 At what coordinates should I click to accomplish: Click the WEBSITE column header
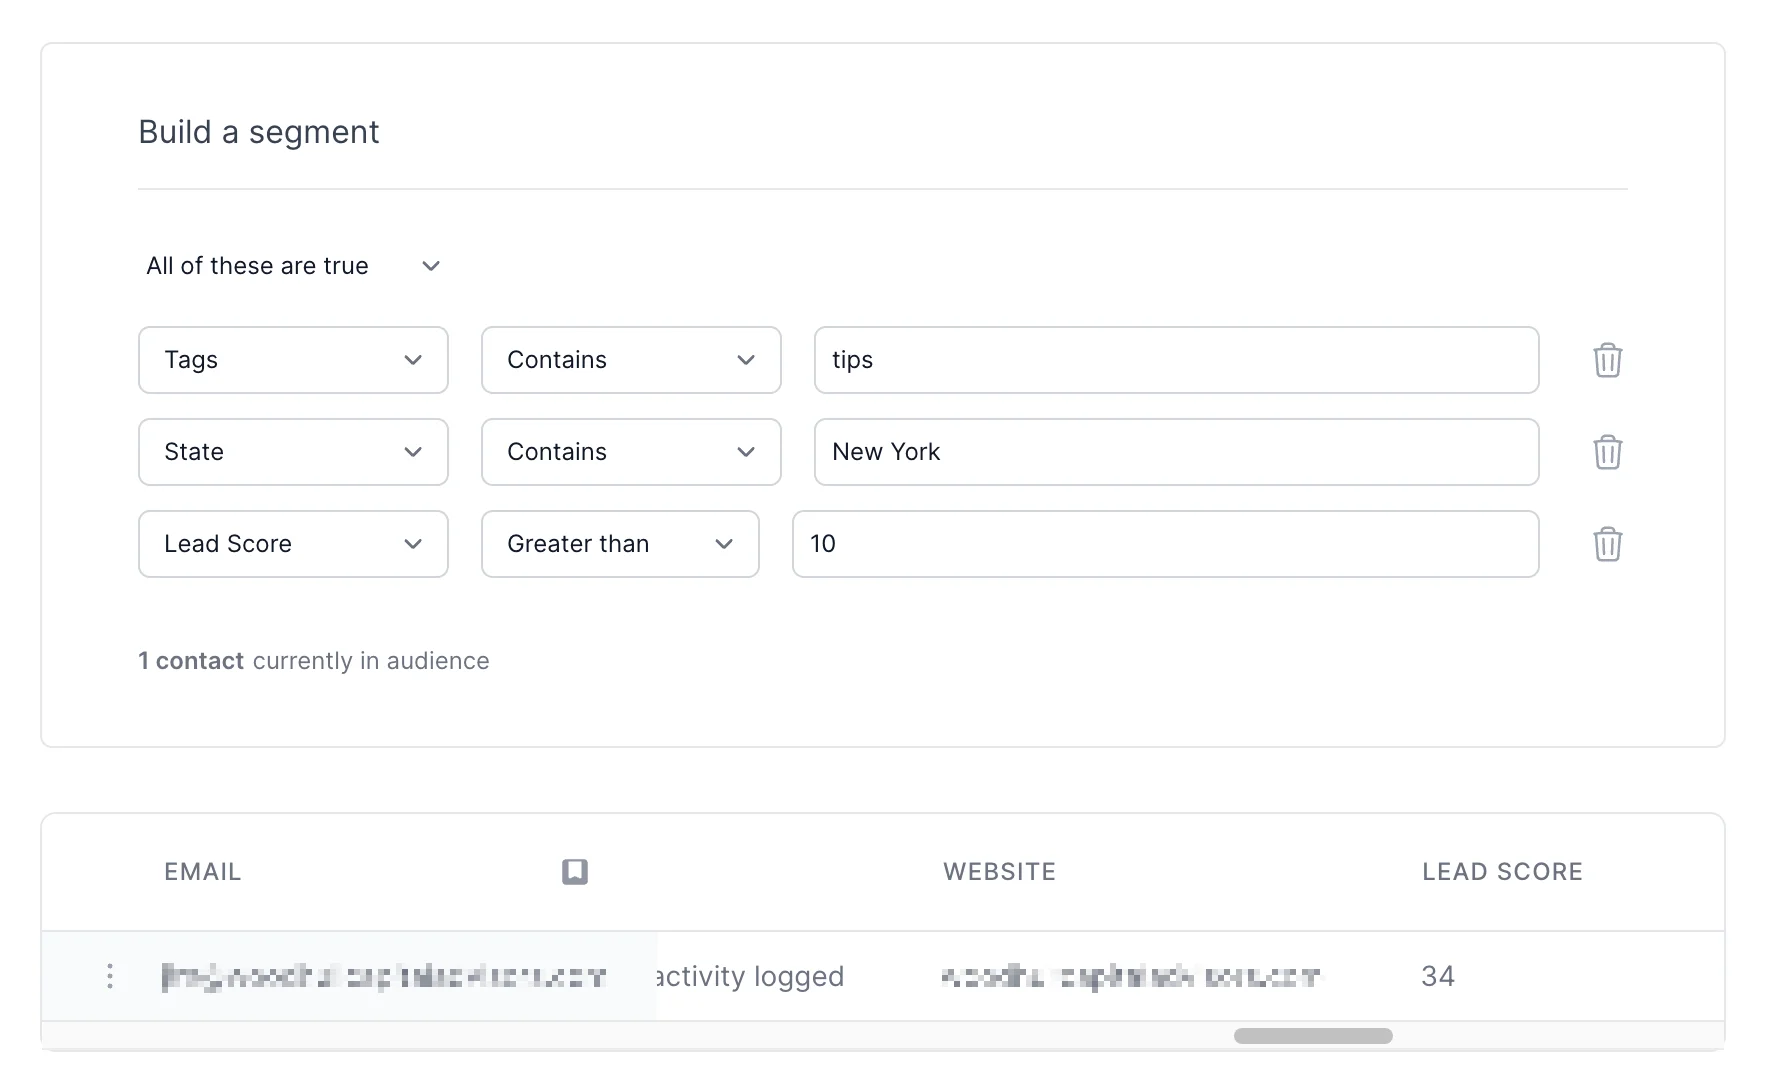(999, 872)
